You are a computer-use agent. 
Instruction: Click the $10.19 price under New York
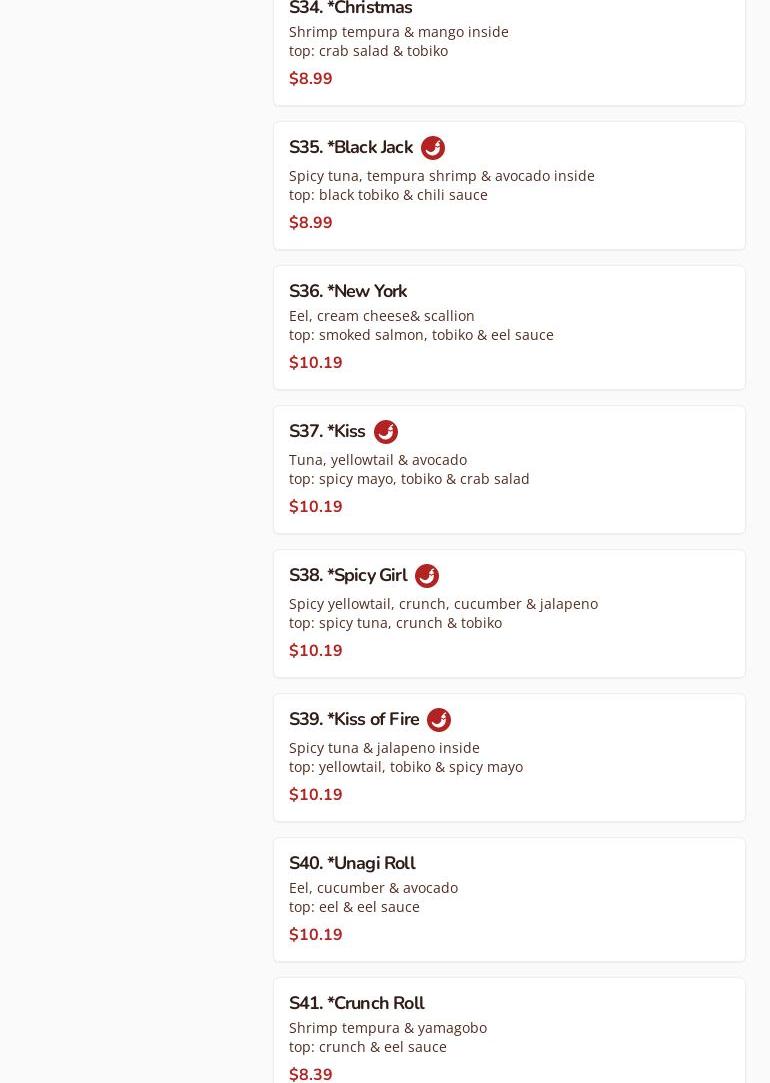coord(316,362)
